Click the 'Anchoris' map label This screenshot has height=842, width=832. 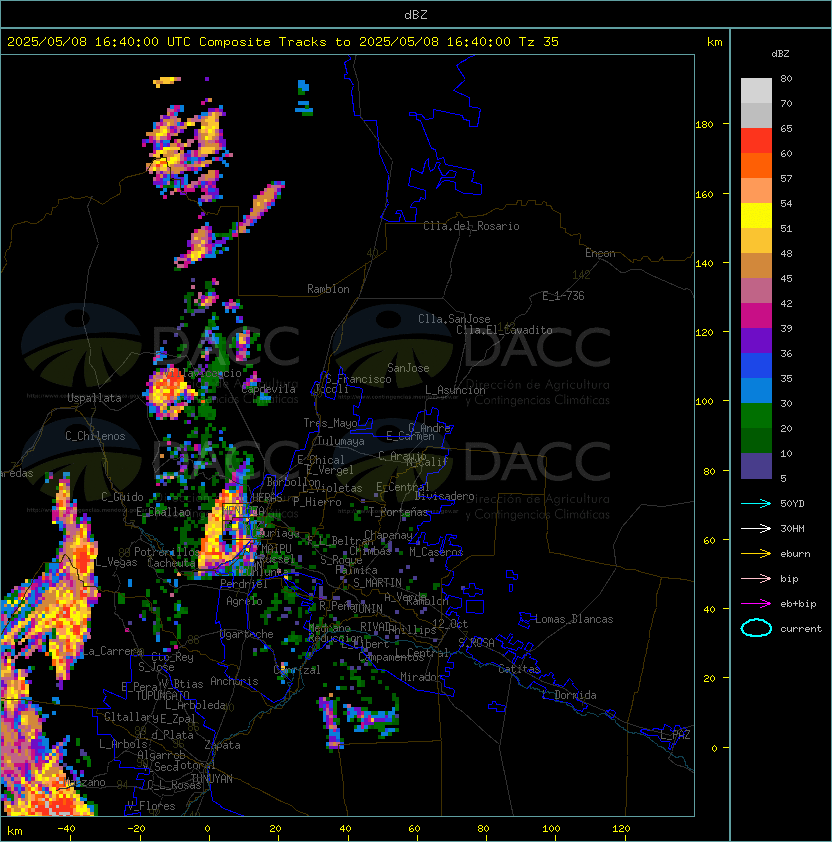click(234, 681)
